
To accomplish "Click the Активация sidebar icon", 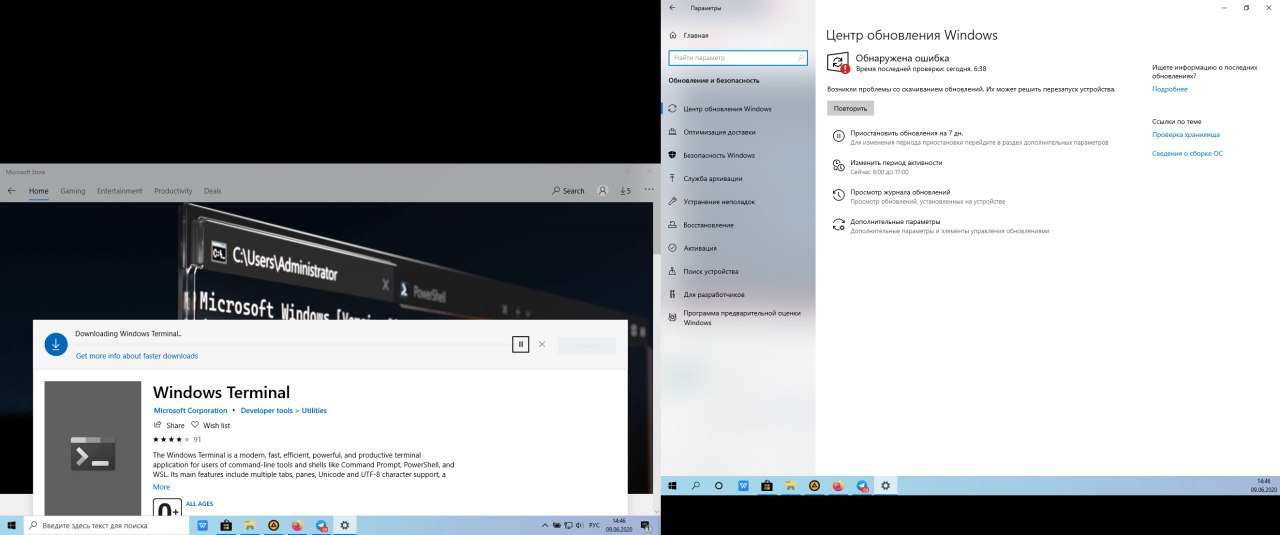I will pyautogui.click(x=673, y=248).
